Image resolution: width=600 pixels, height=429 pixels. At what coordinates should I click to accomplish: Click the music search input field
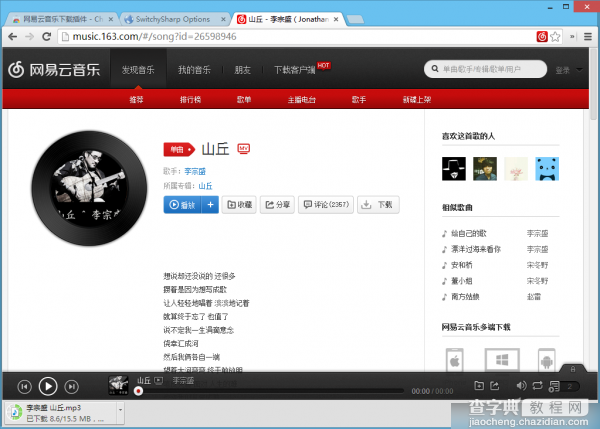pyautogui.click(x=485, y=69)
